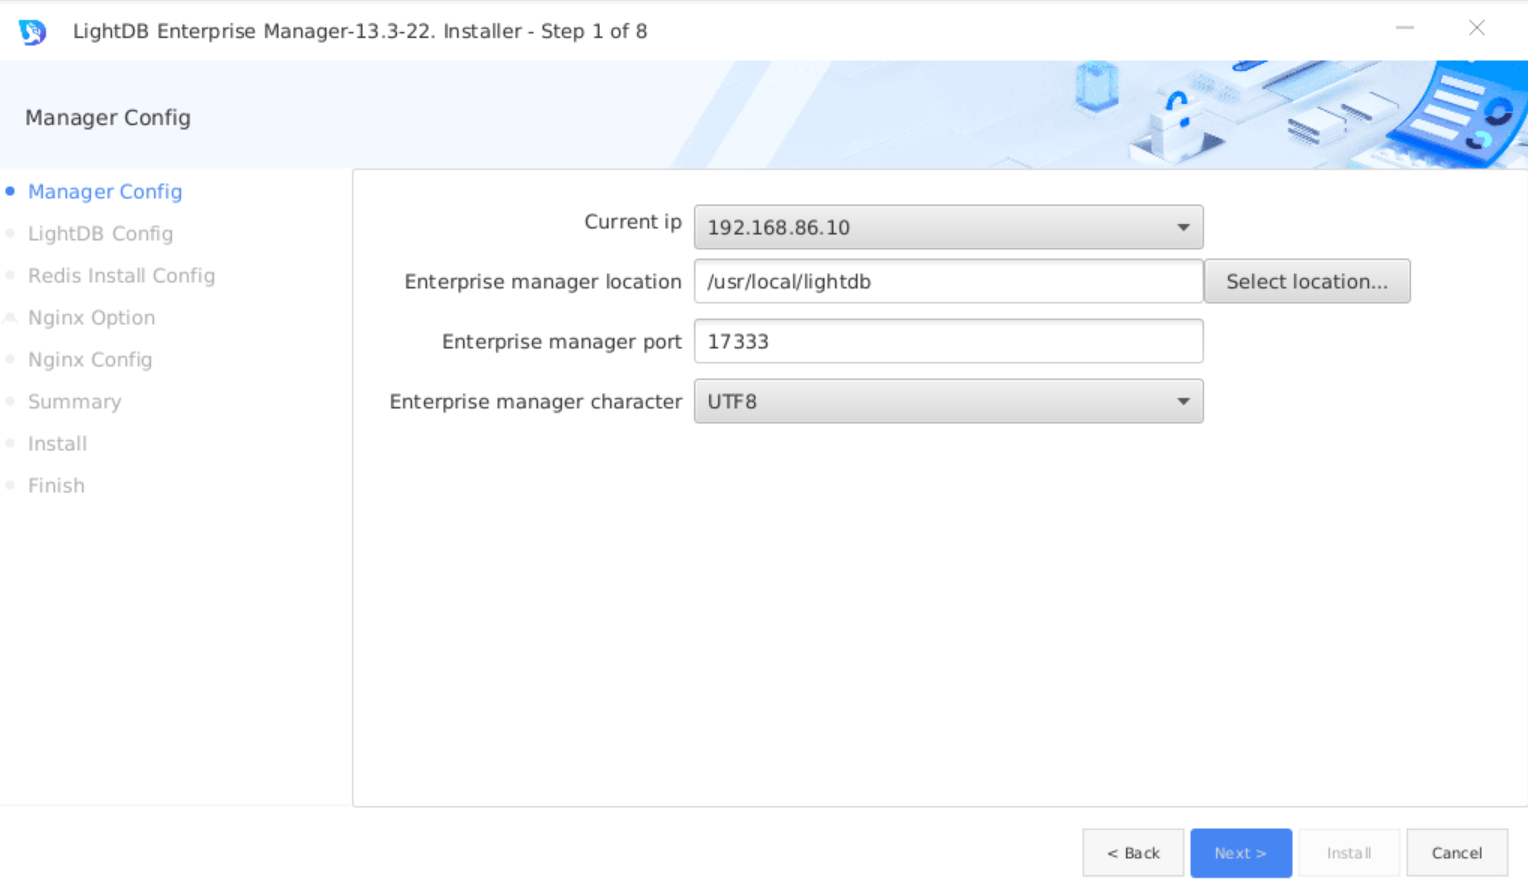
Task: Select Finish step in sidebar
Action: tap(56, 485)
